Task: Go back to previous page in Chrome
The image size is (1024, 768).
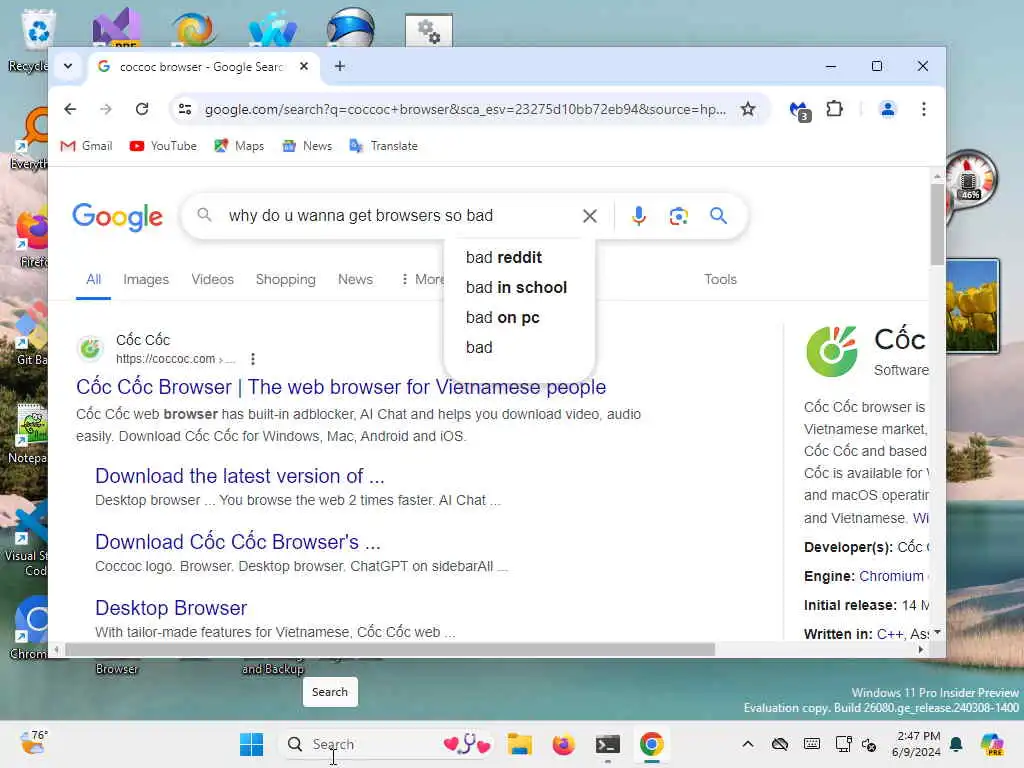Action: point(70,109)
